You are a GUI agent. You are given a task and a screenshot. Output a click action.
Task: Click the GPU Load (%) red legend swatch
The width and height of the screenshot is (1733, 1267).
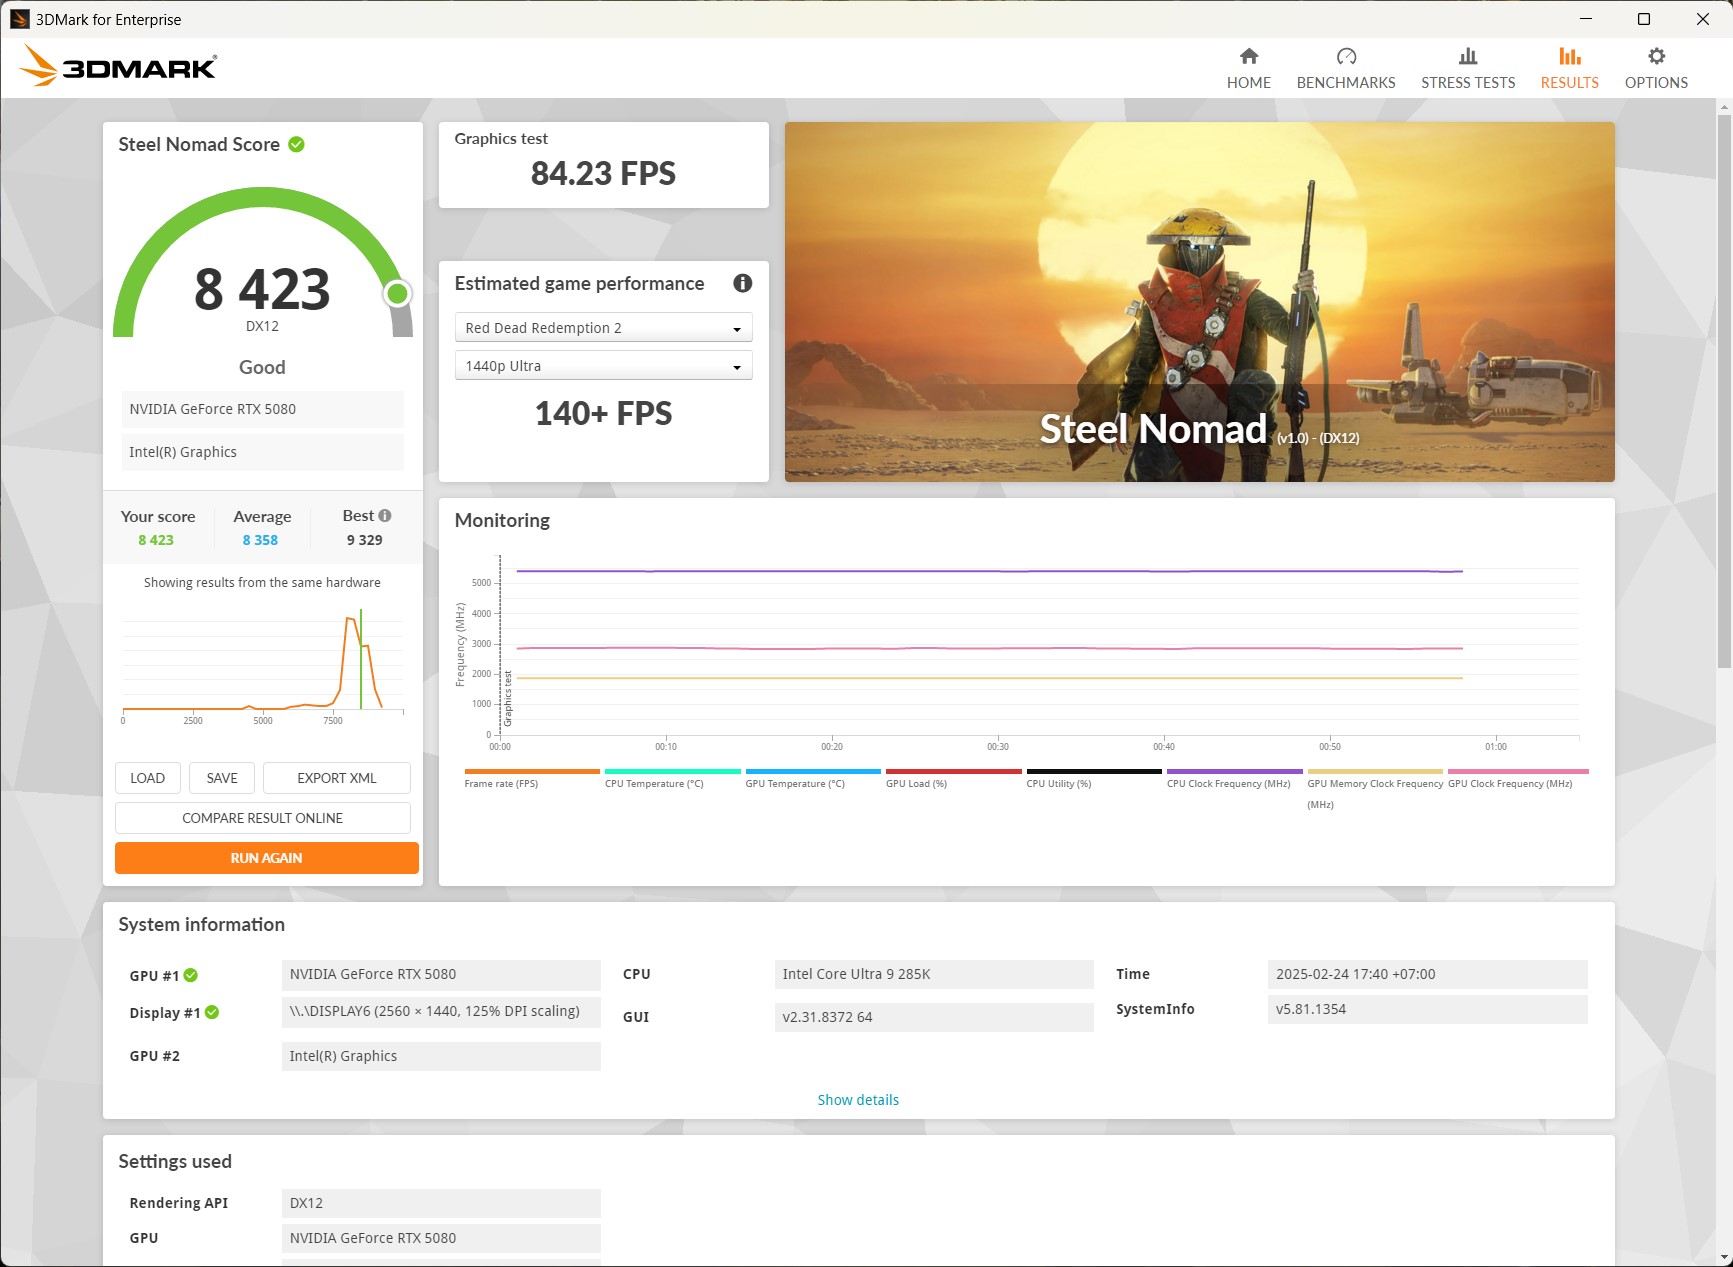[953, 771]
